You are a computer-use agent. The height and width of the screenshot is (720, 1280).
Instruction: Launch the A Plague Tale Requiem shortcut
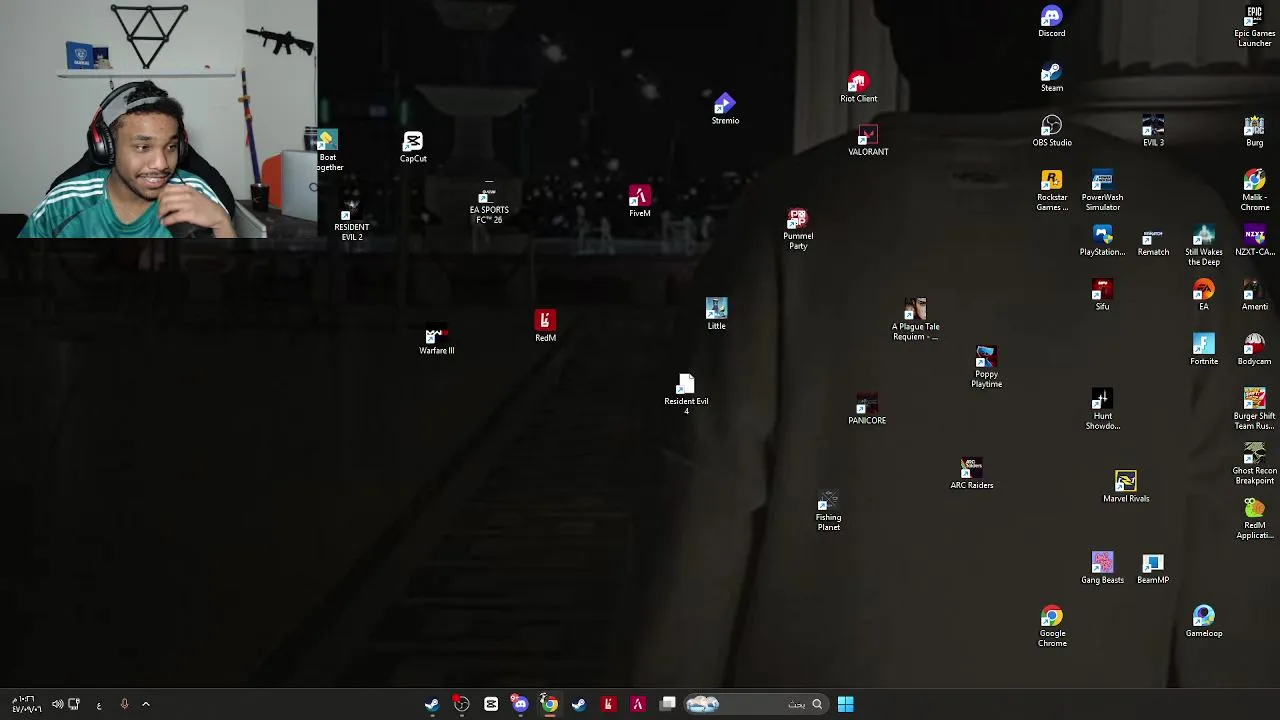(x=915, y=320)
